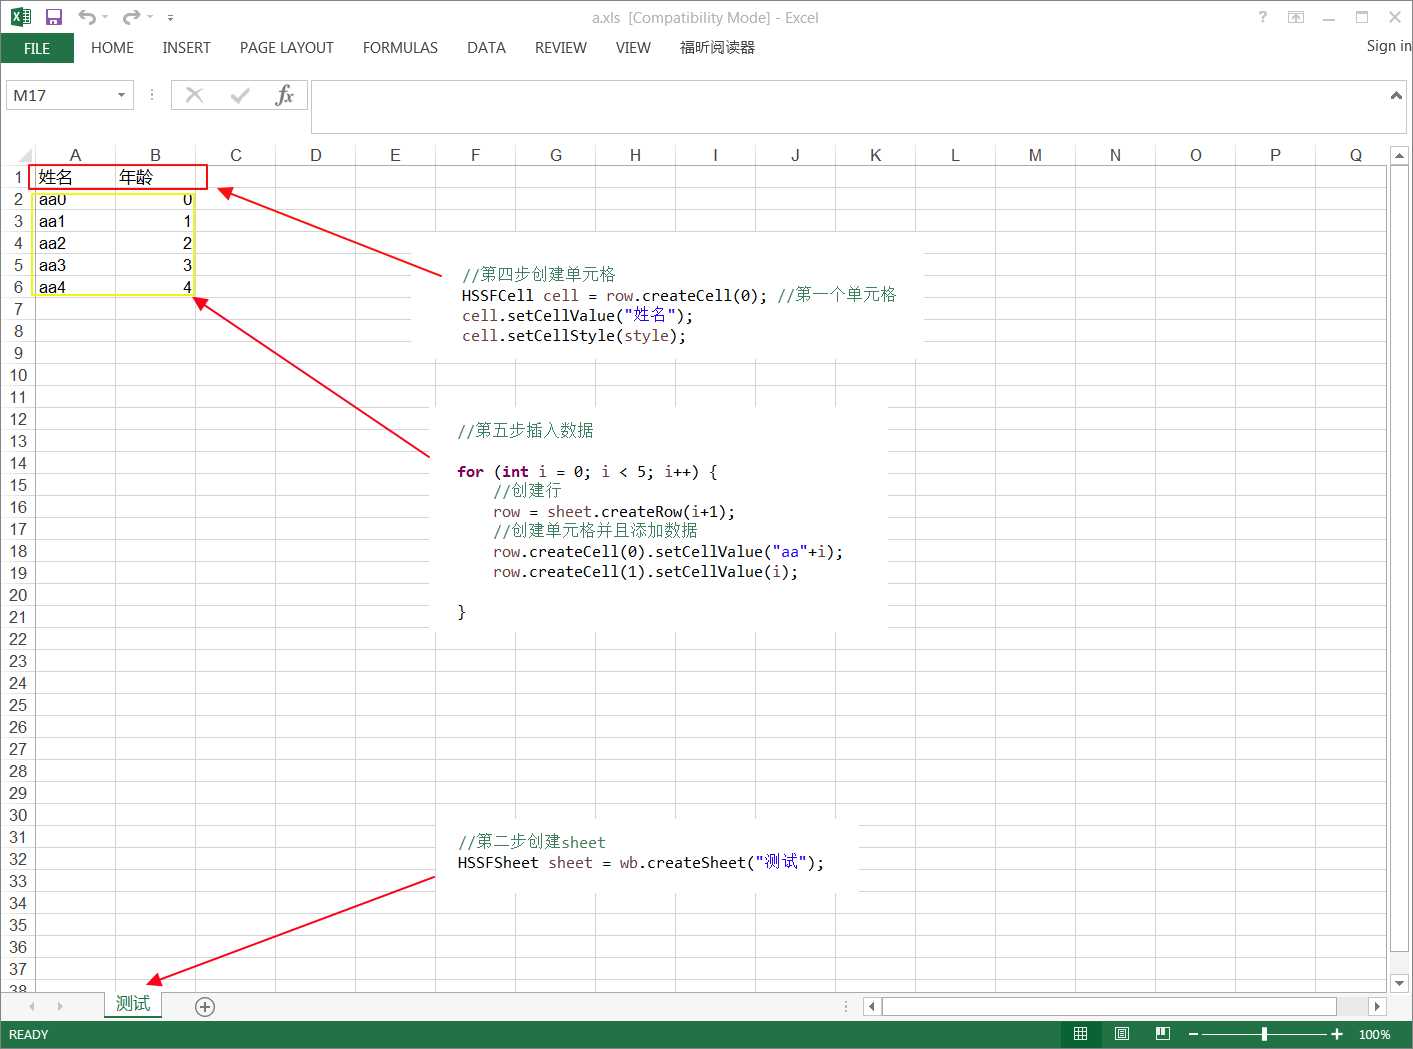Click the Excel application icon in the title bar
The image size is (1413, 1049).
pyautogui.click(x=20, y=17)
